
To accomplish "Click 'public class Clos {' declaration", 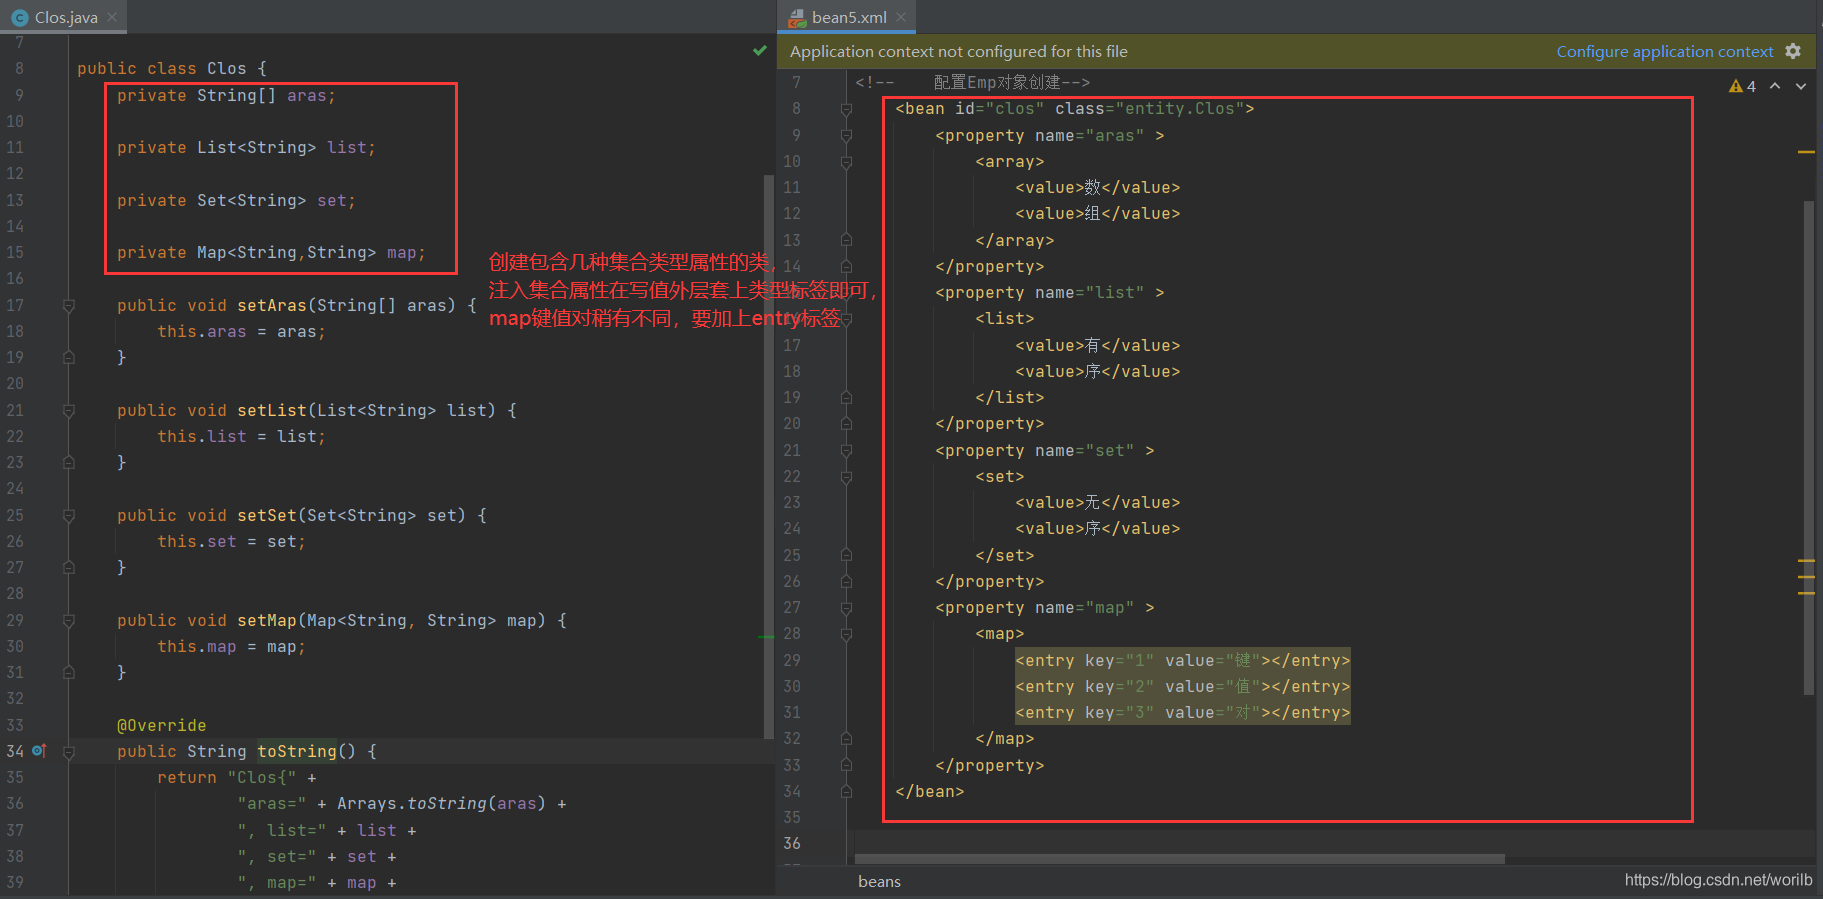I will pyautogui.click(x=172, y=68).
